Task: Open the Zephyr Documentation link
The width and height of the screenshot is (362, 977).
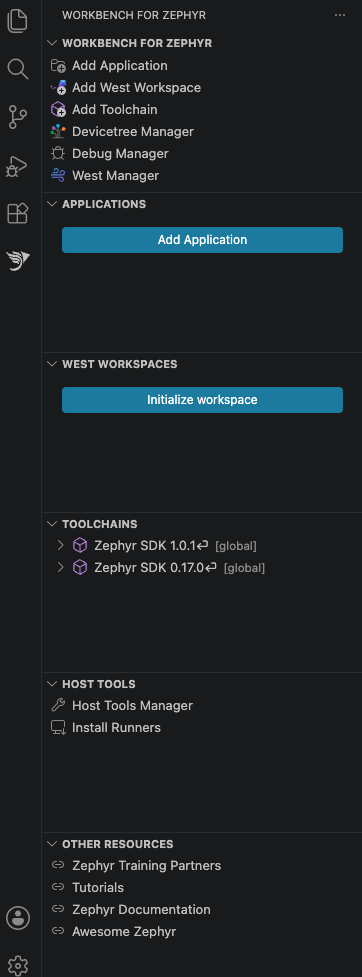Action: pyautogui.click(x=141, y=910)
